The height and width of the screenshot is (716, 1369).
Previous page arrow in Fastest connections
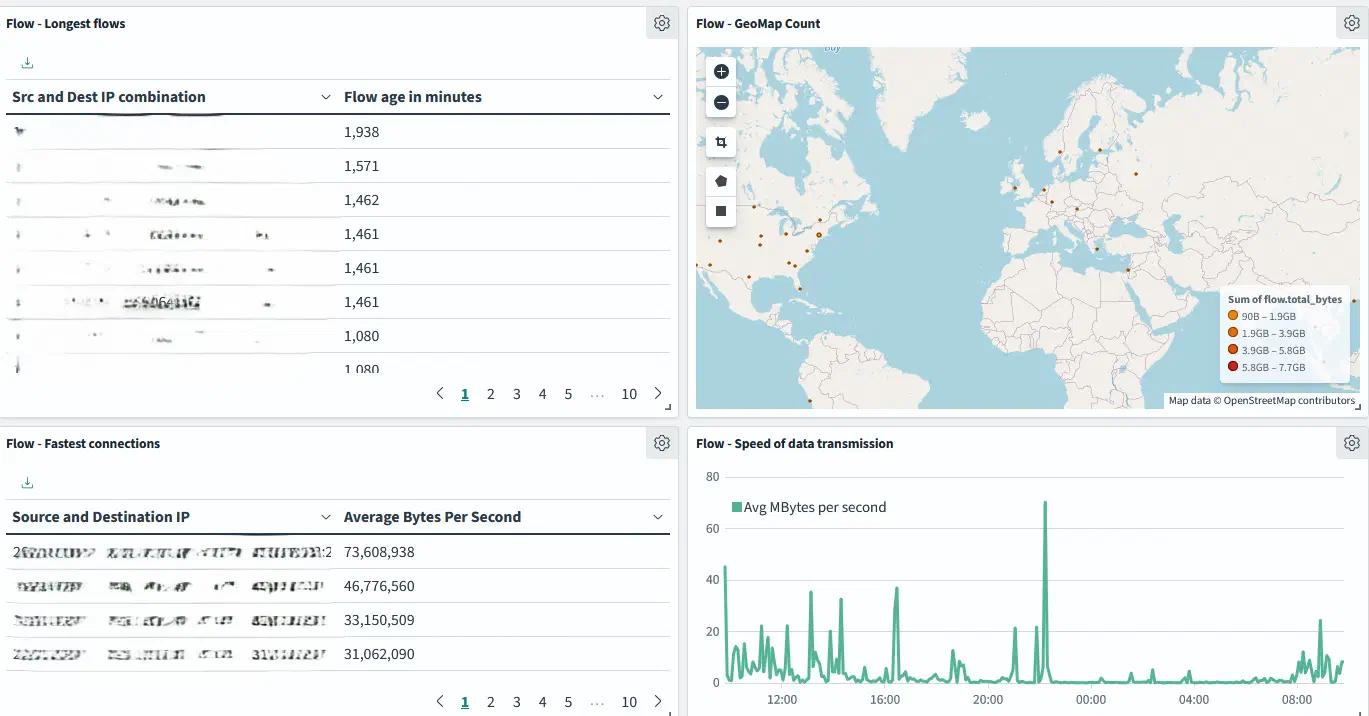tap(440, 702)
